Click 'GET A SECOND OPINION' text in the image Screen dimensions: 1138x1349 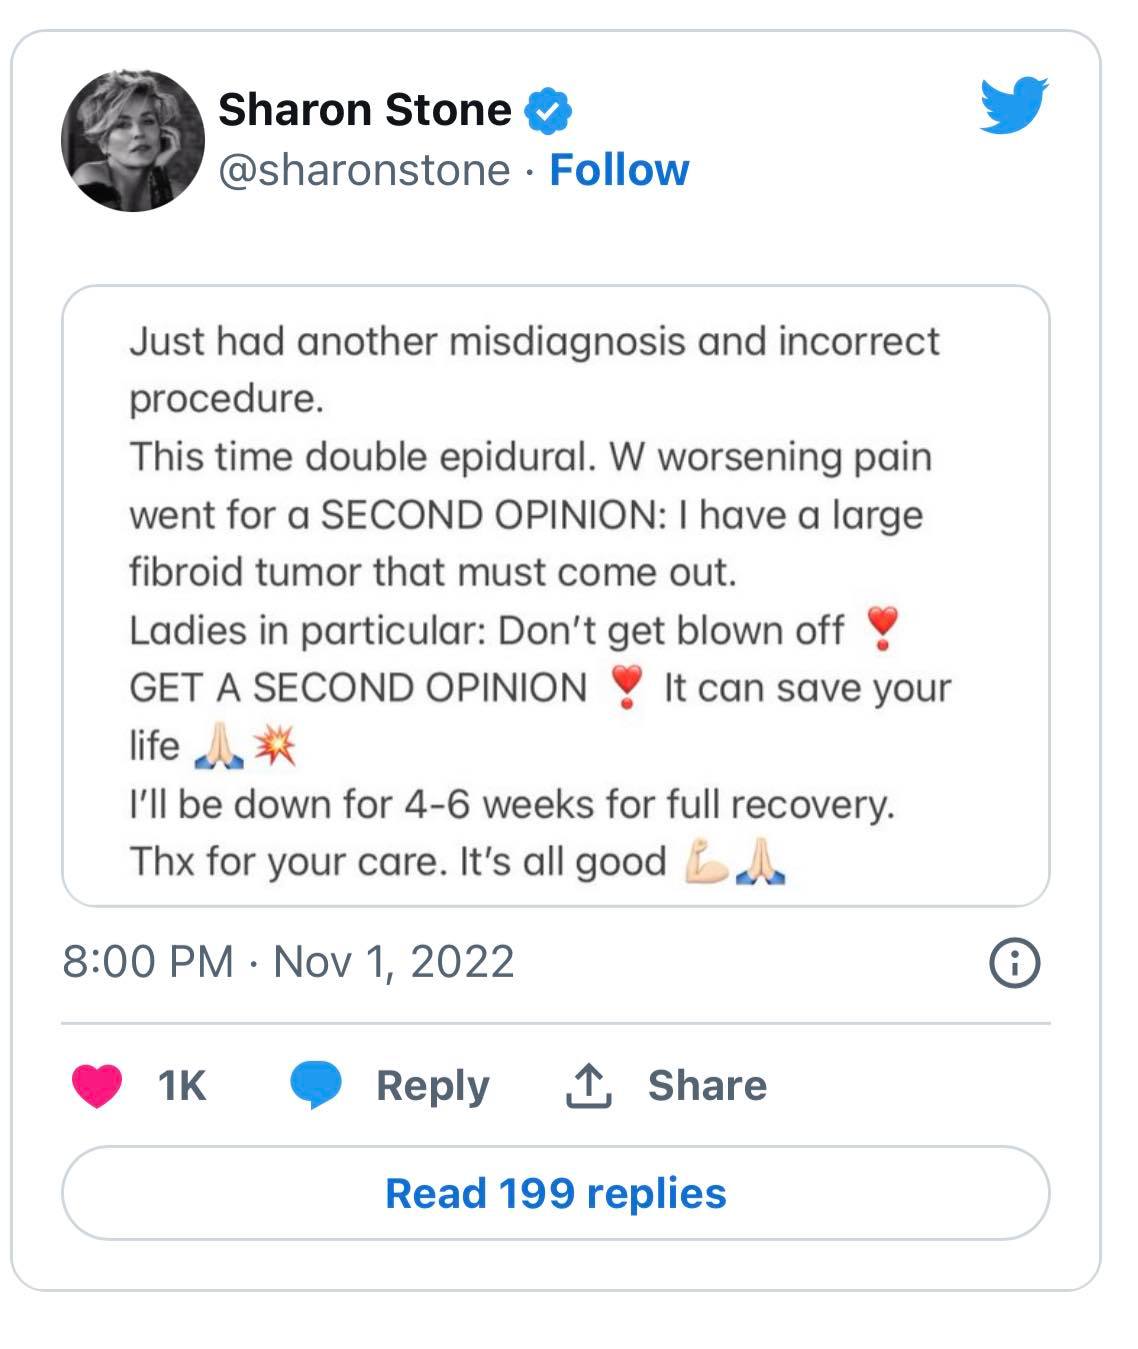tap(358, 689)
